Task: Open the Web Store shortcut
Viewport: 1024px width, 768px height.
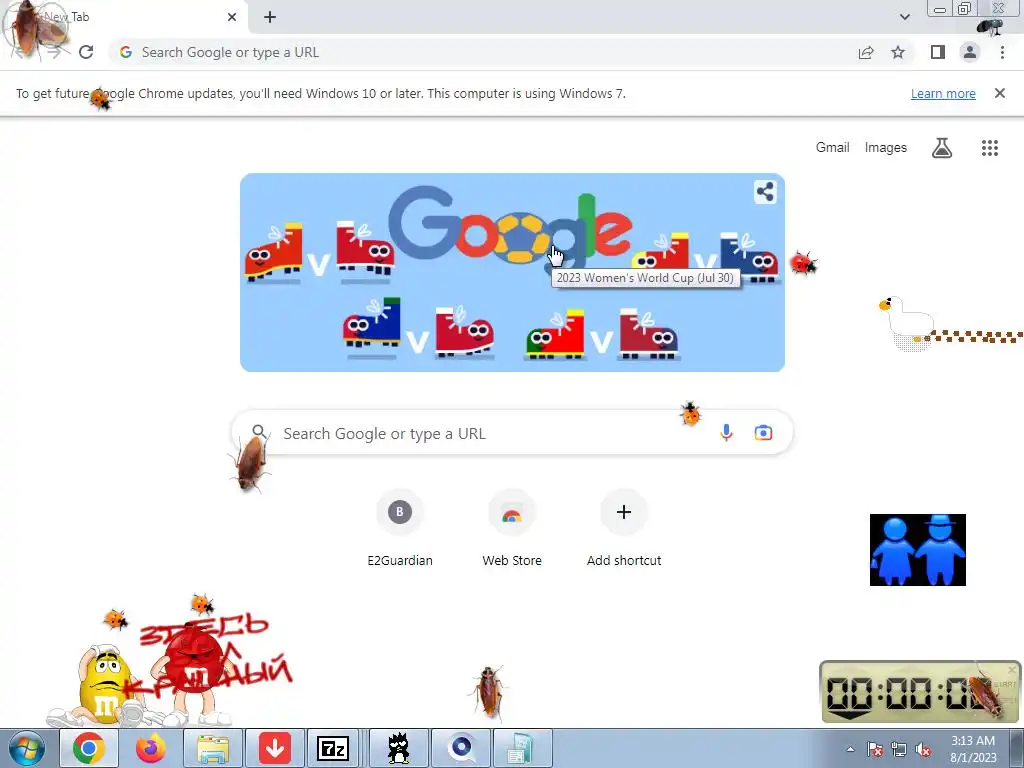Action: (512, 530)
